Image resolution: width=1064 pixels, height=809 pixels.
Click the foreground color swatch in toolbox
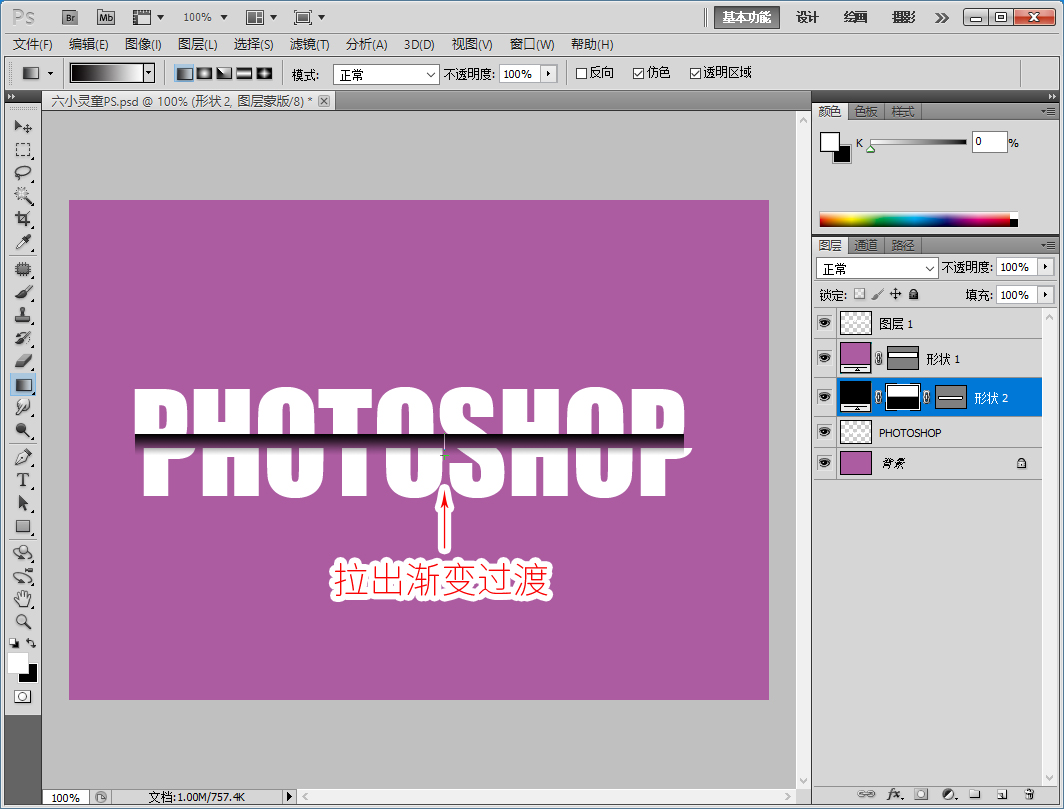[x=17, y=662]
